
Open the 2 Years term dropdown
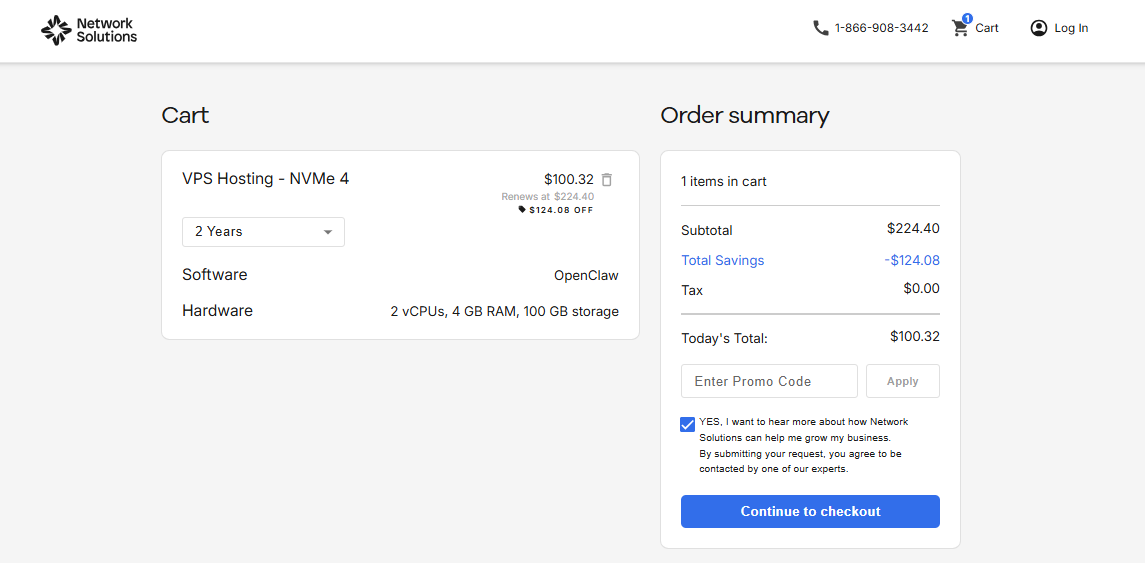pyautogui.click(x=263, y=231)
